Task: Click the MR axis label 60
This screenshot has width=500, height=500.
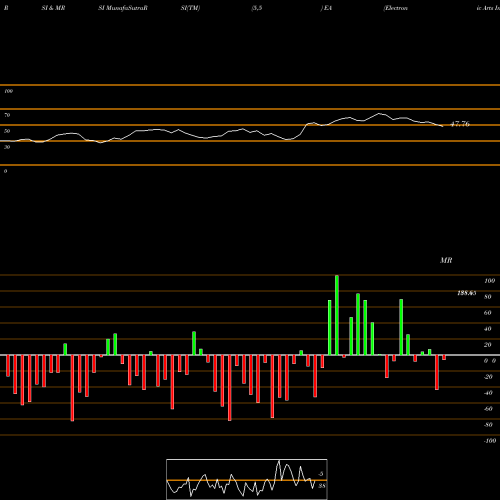Action: coord(488,313)
